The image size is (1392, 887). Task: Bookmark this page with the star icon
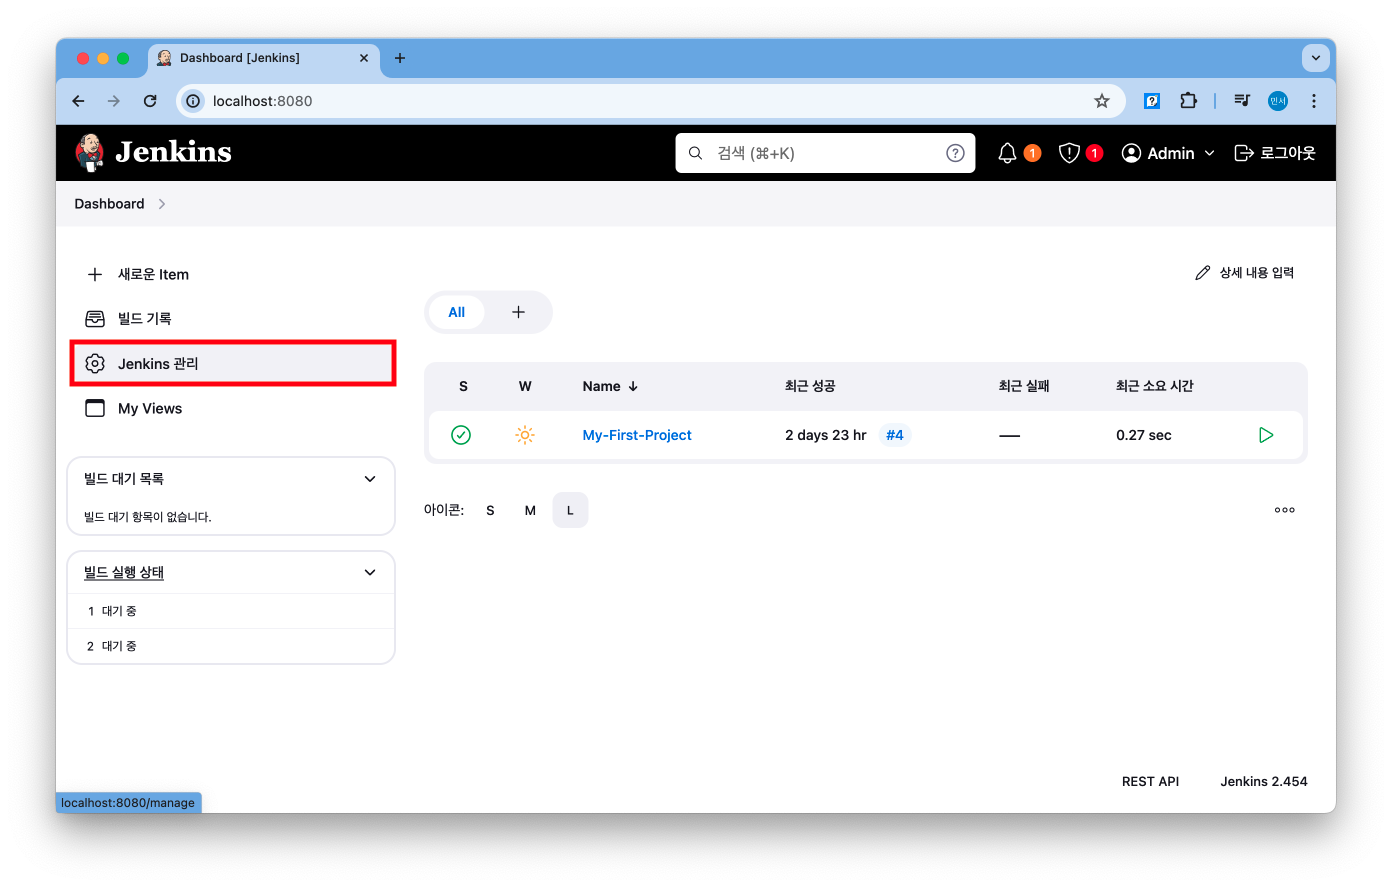tap(1102, 101)
